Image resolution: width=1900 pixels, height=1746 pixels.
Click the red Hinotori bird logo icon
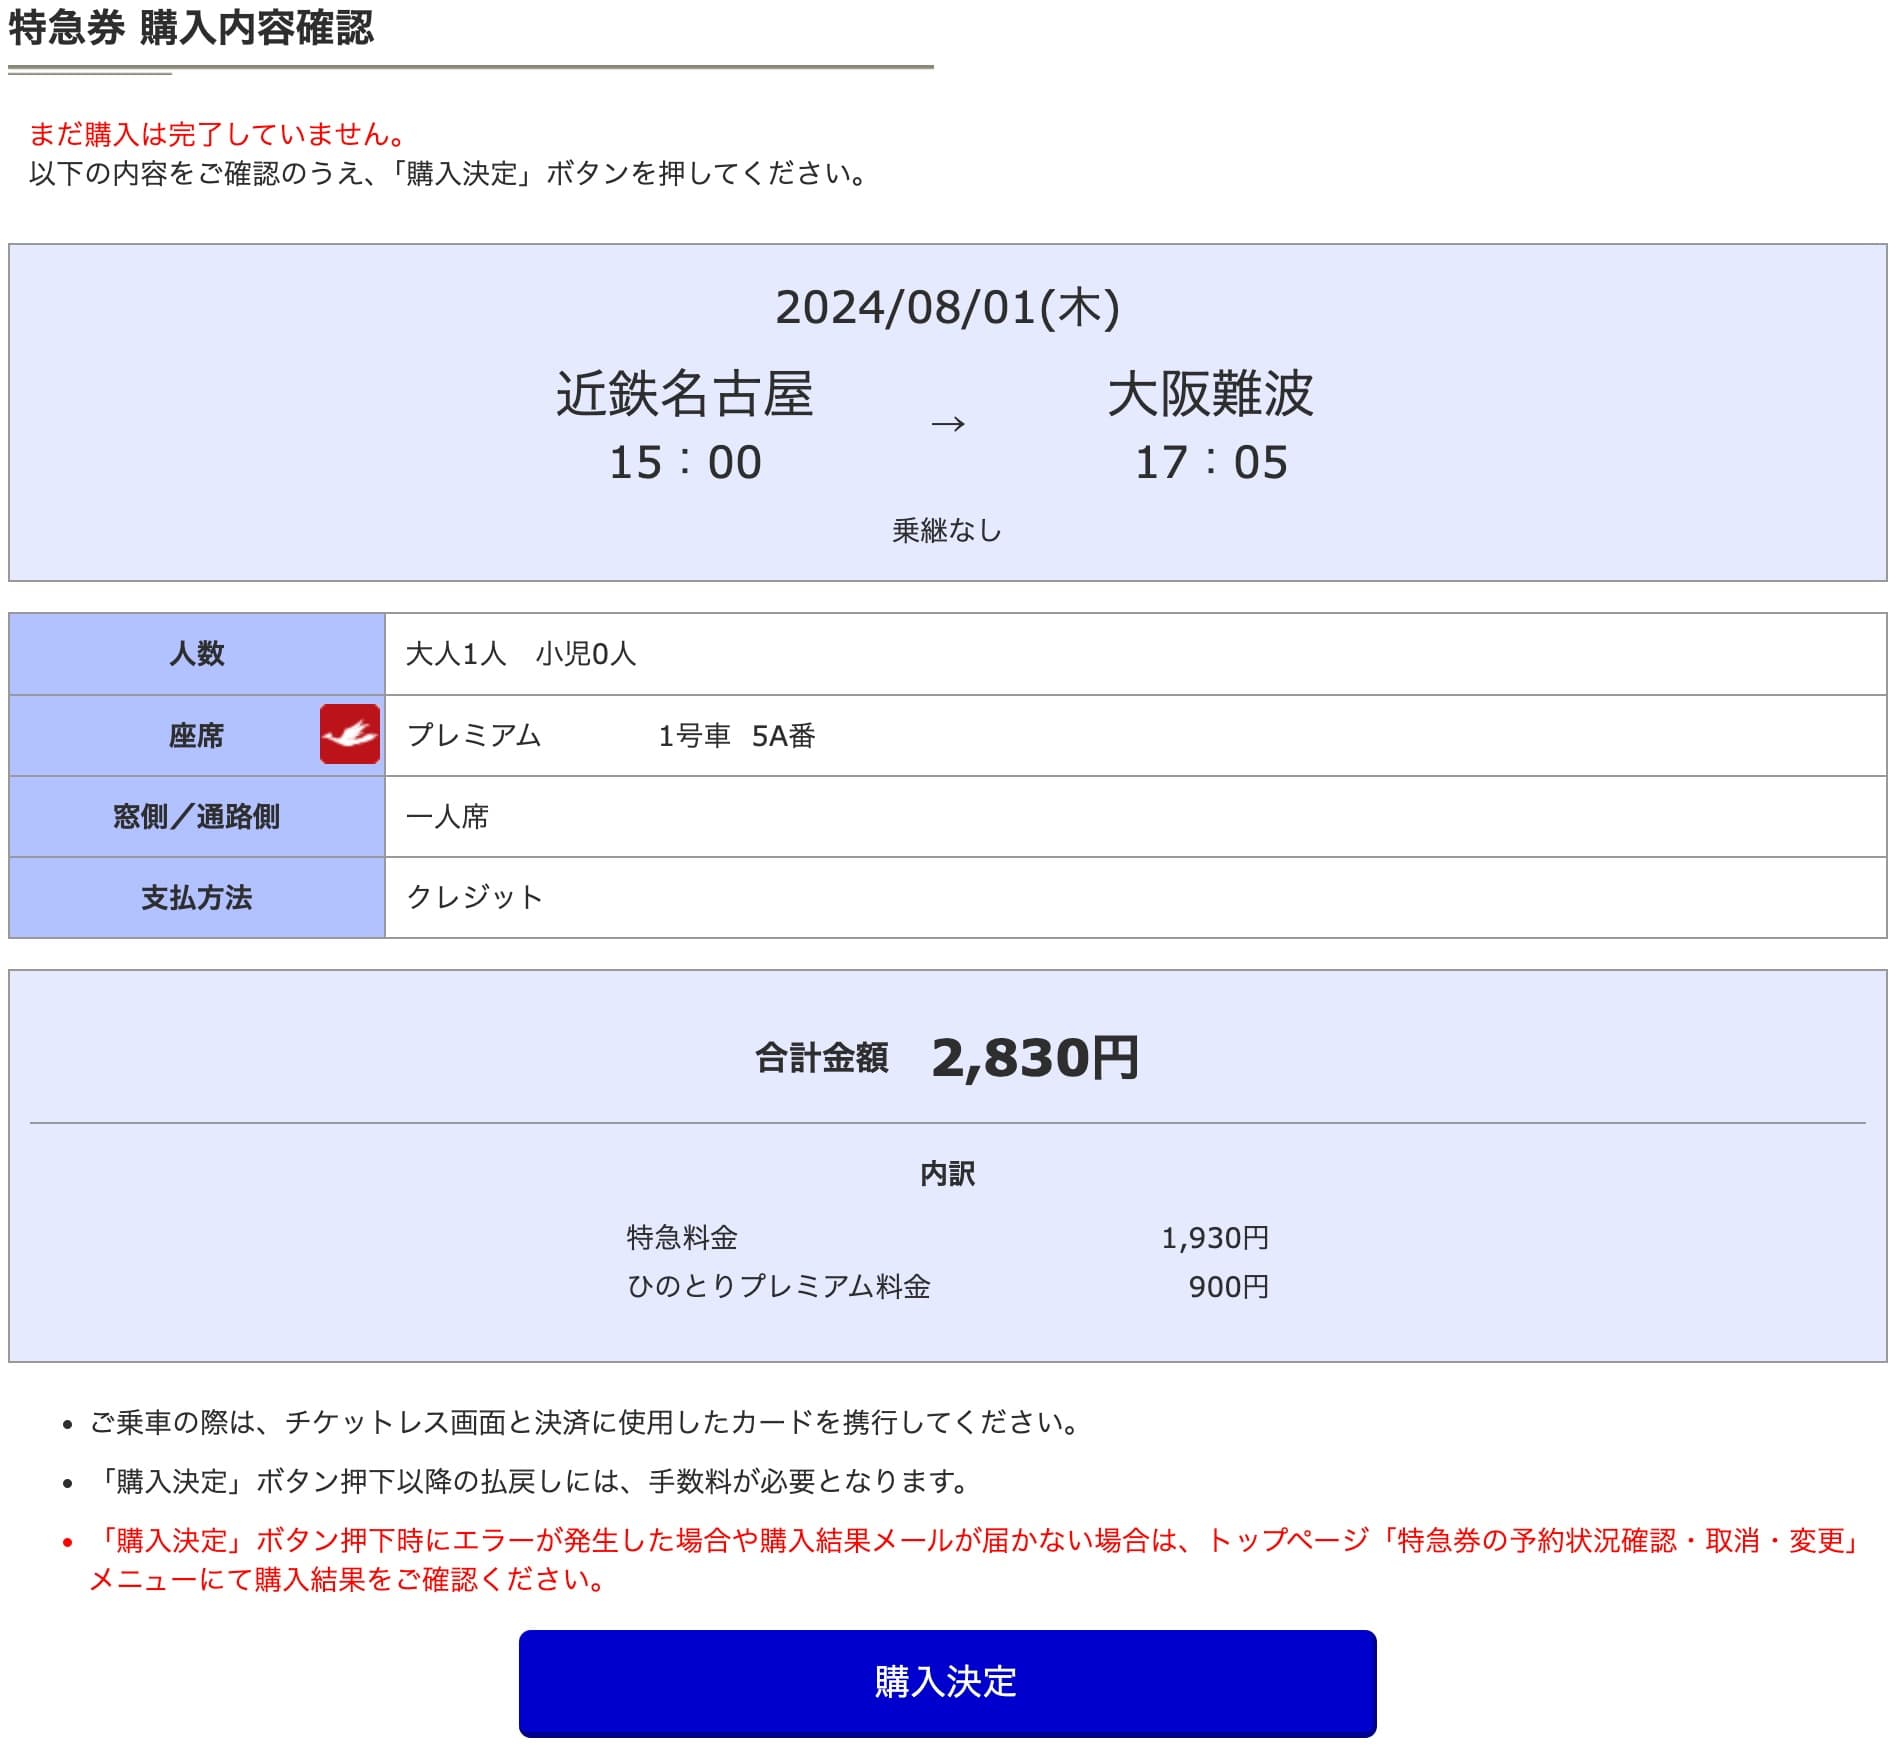tap(350, 734)
